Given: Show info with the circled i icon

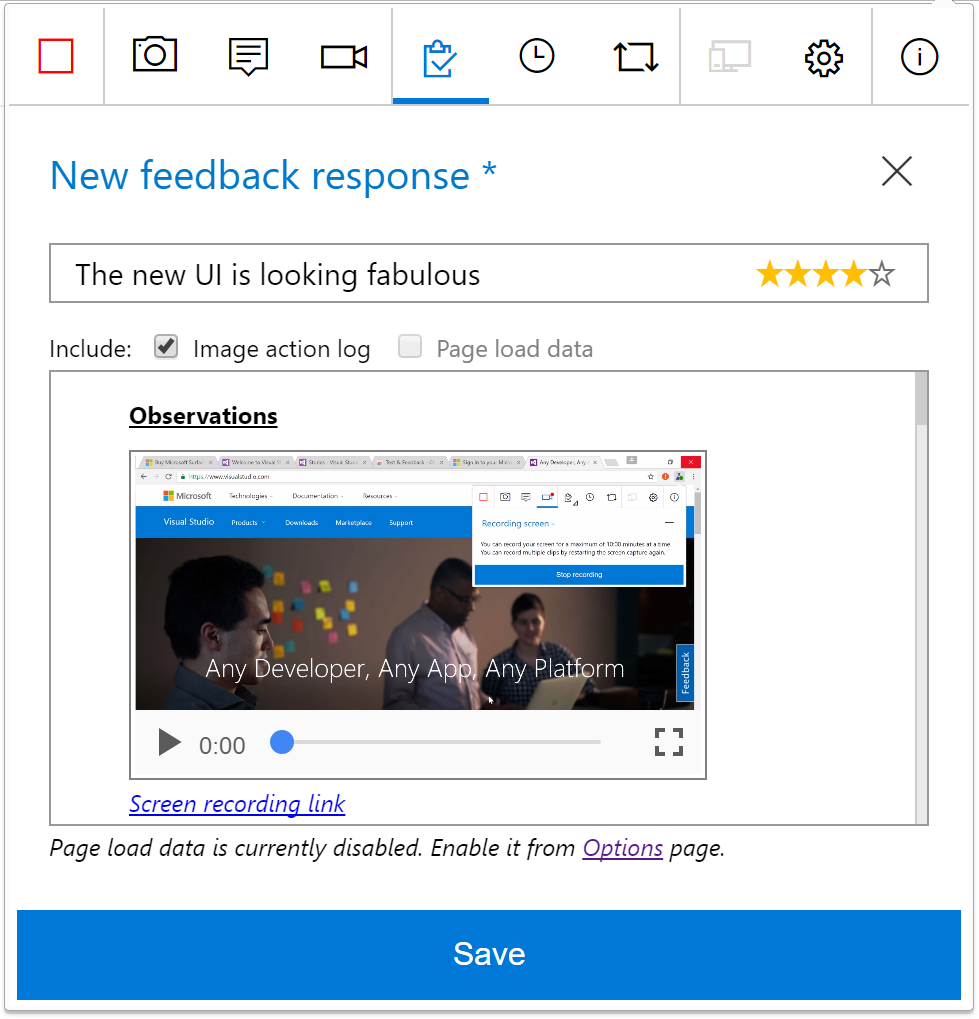Looking at the screenshot, I should [919, 57].
